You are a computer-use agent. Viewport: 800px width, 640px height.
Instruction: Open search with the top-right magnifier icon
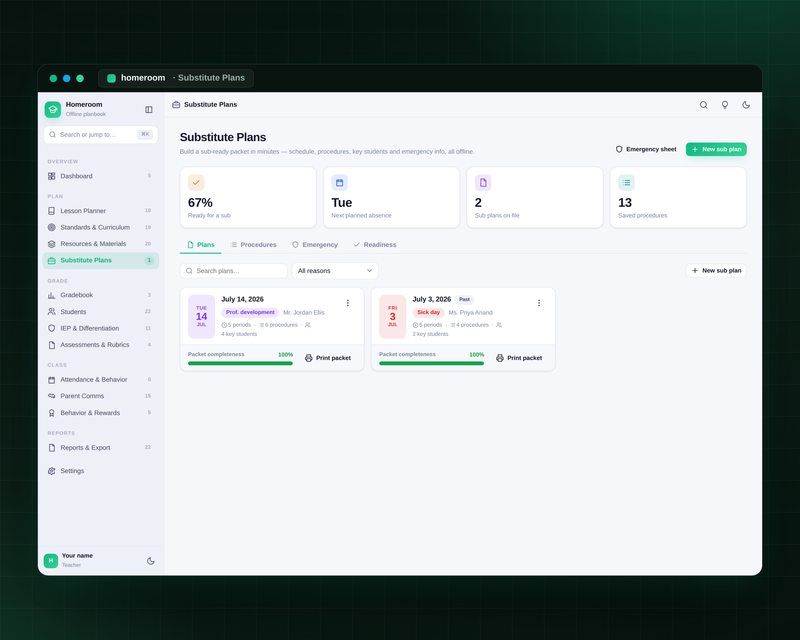coord(704,105)
